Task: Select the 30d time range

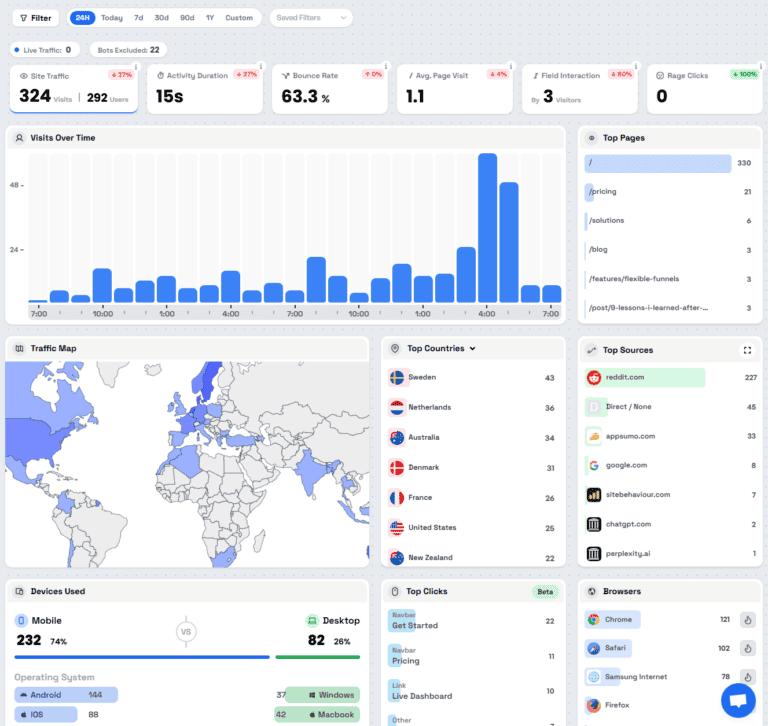Action: pos(162,18)
